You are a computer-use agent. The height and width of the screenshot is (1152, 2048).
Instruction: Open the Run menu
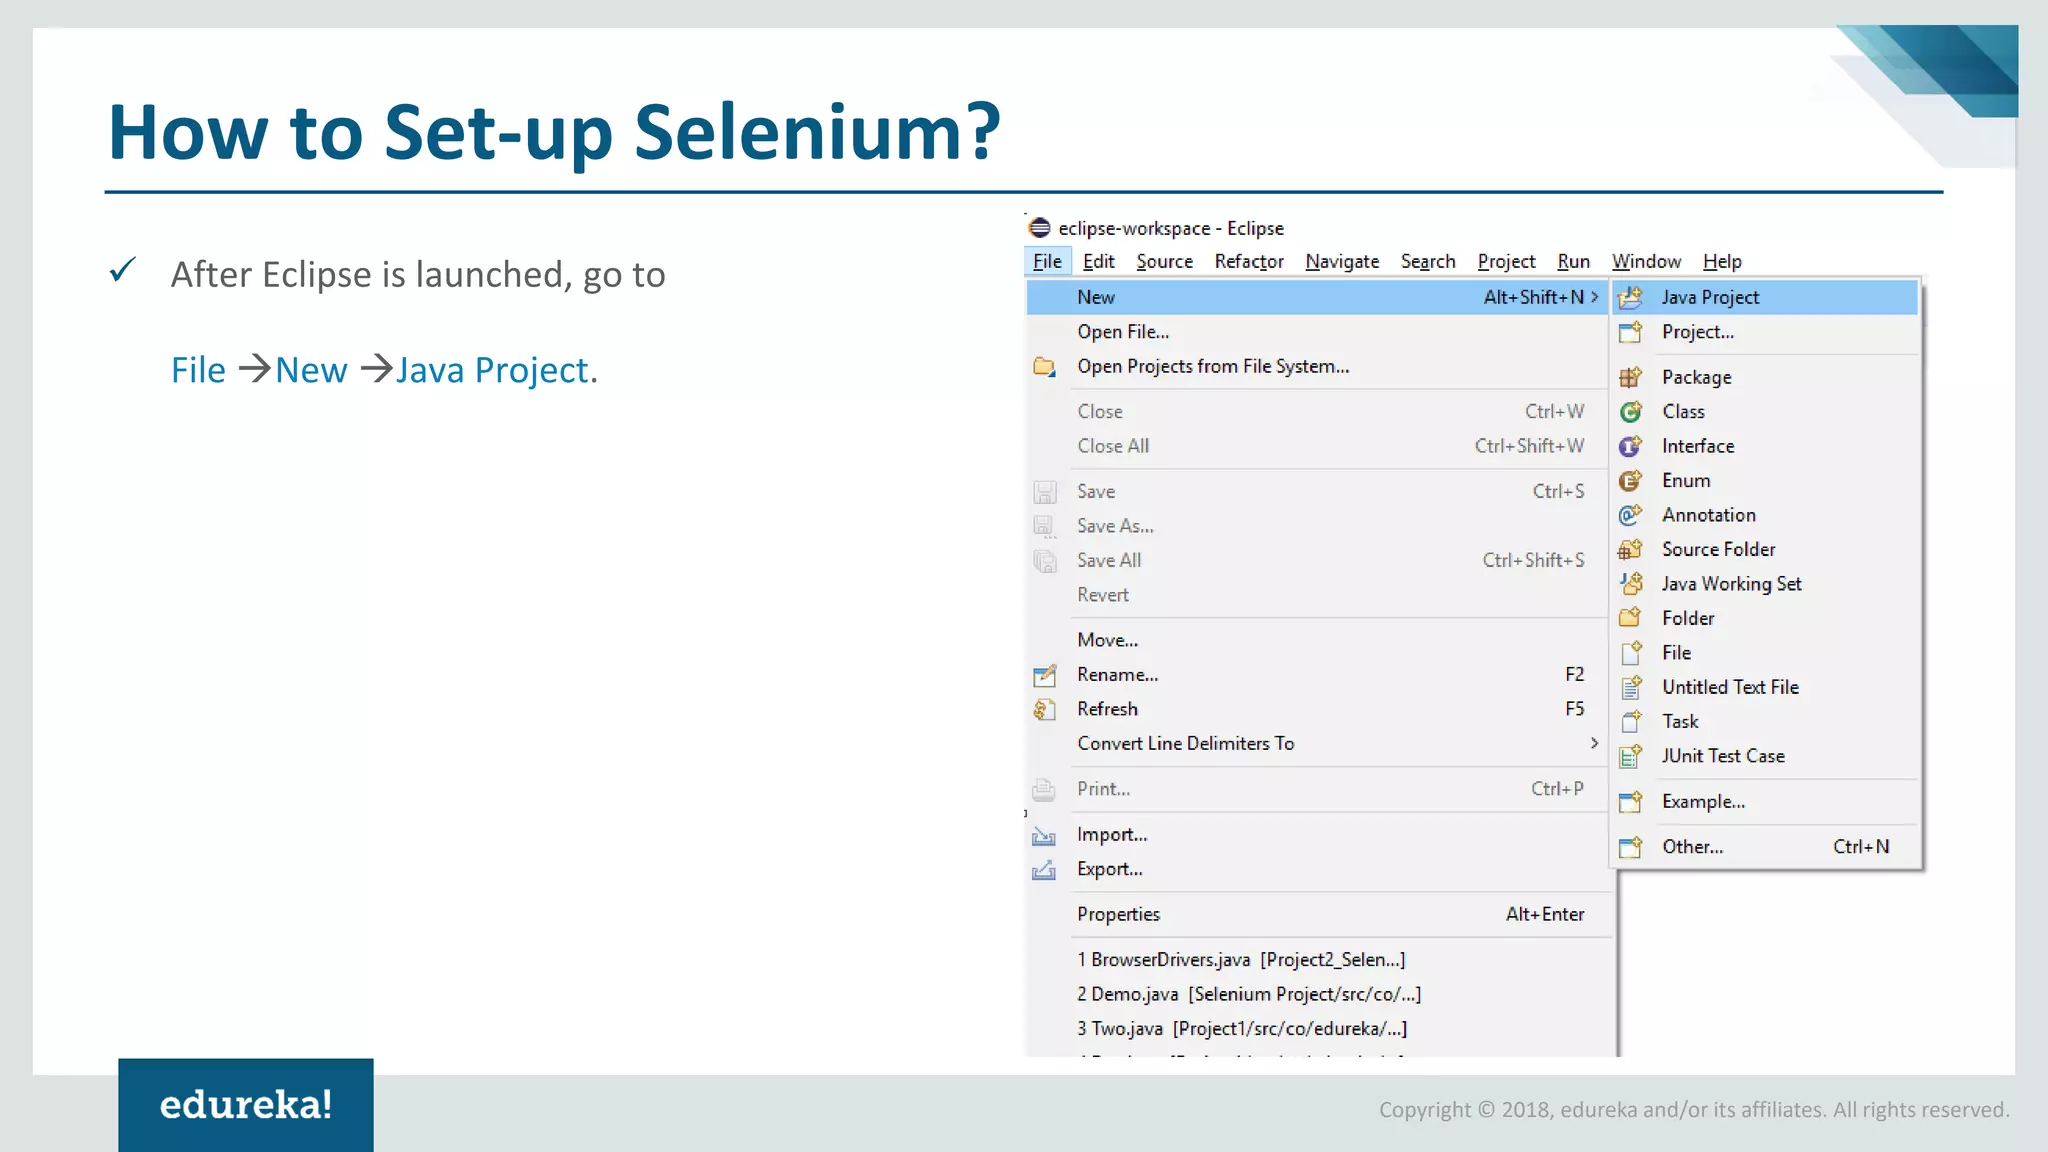click(1573, 261)
